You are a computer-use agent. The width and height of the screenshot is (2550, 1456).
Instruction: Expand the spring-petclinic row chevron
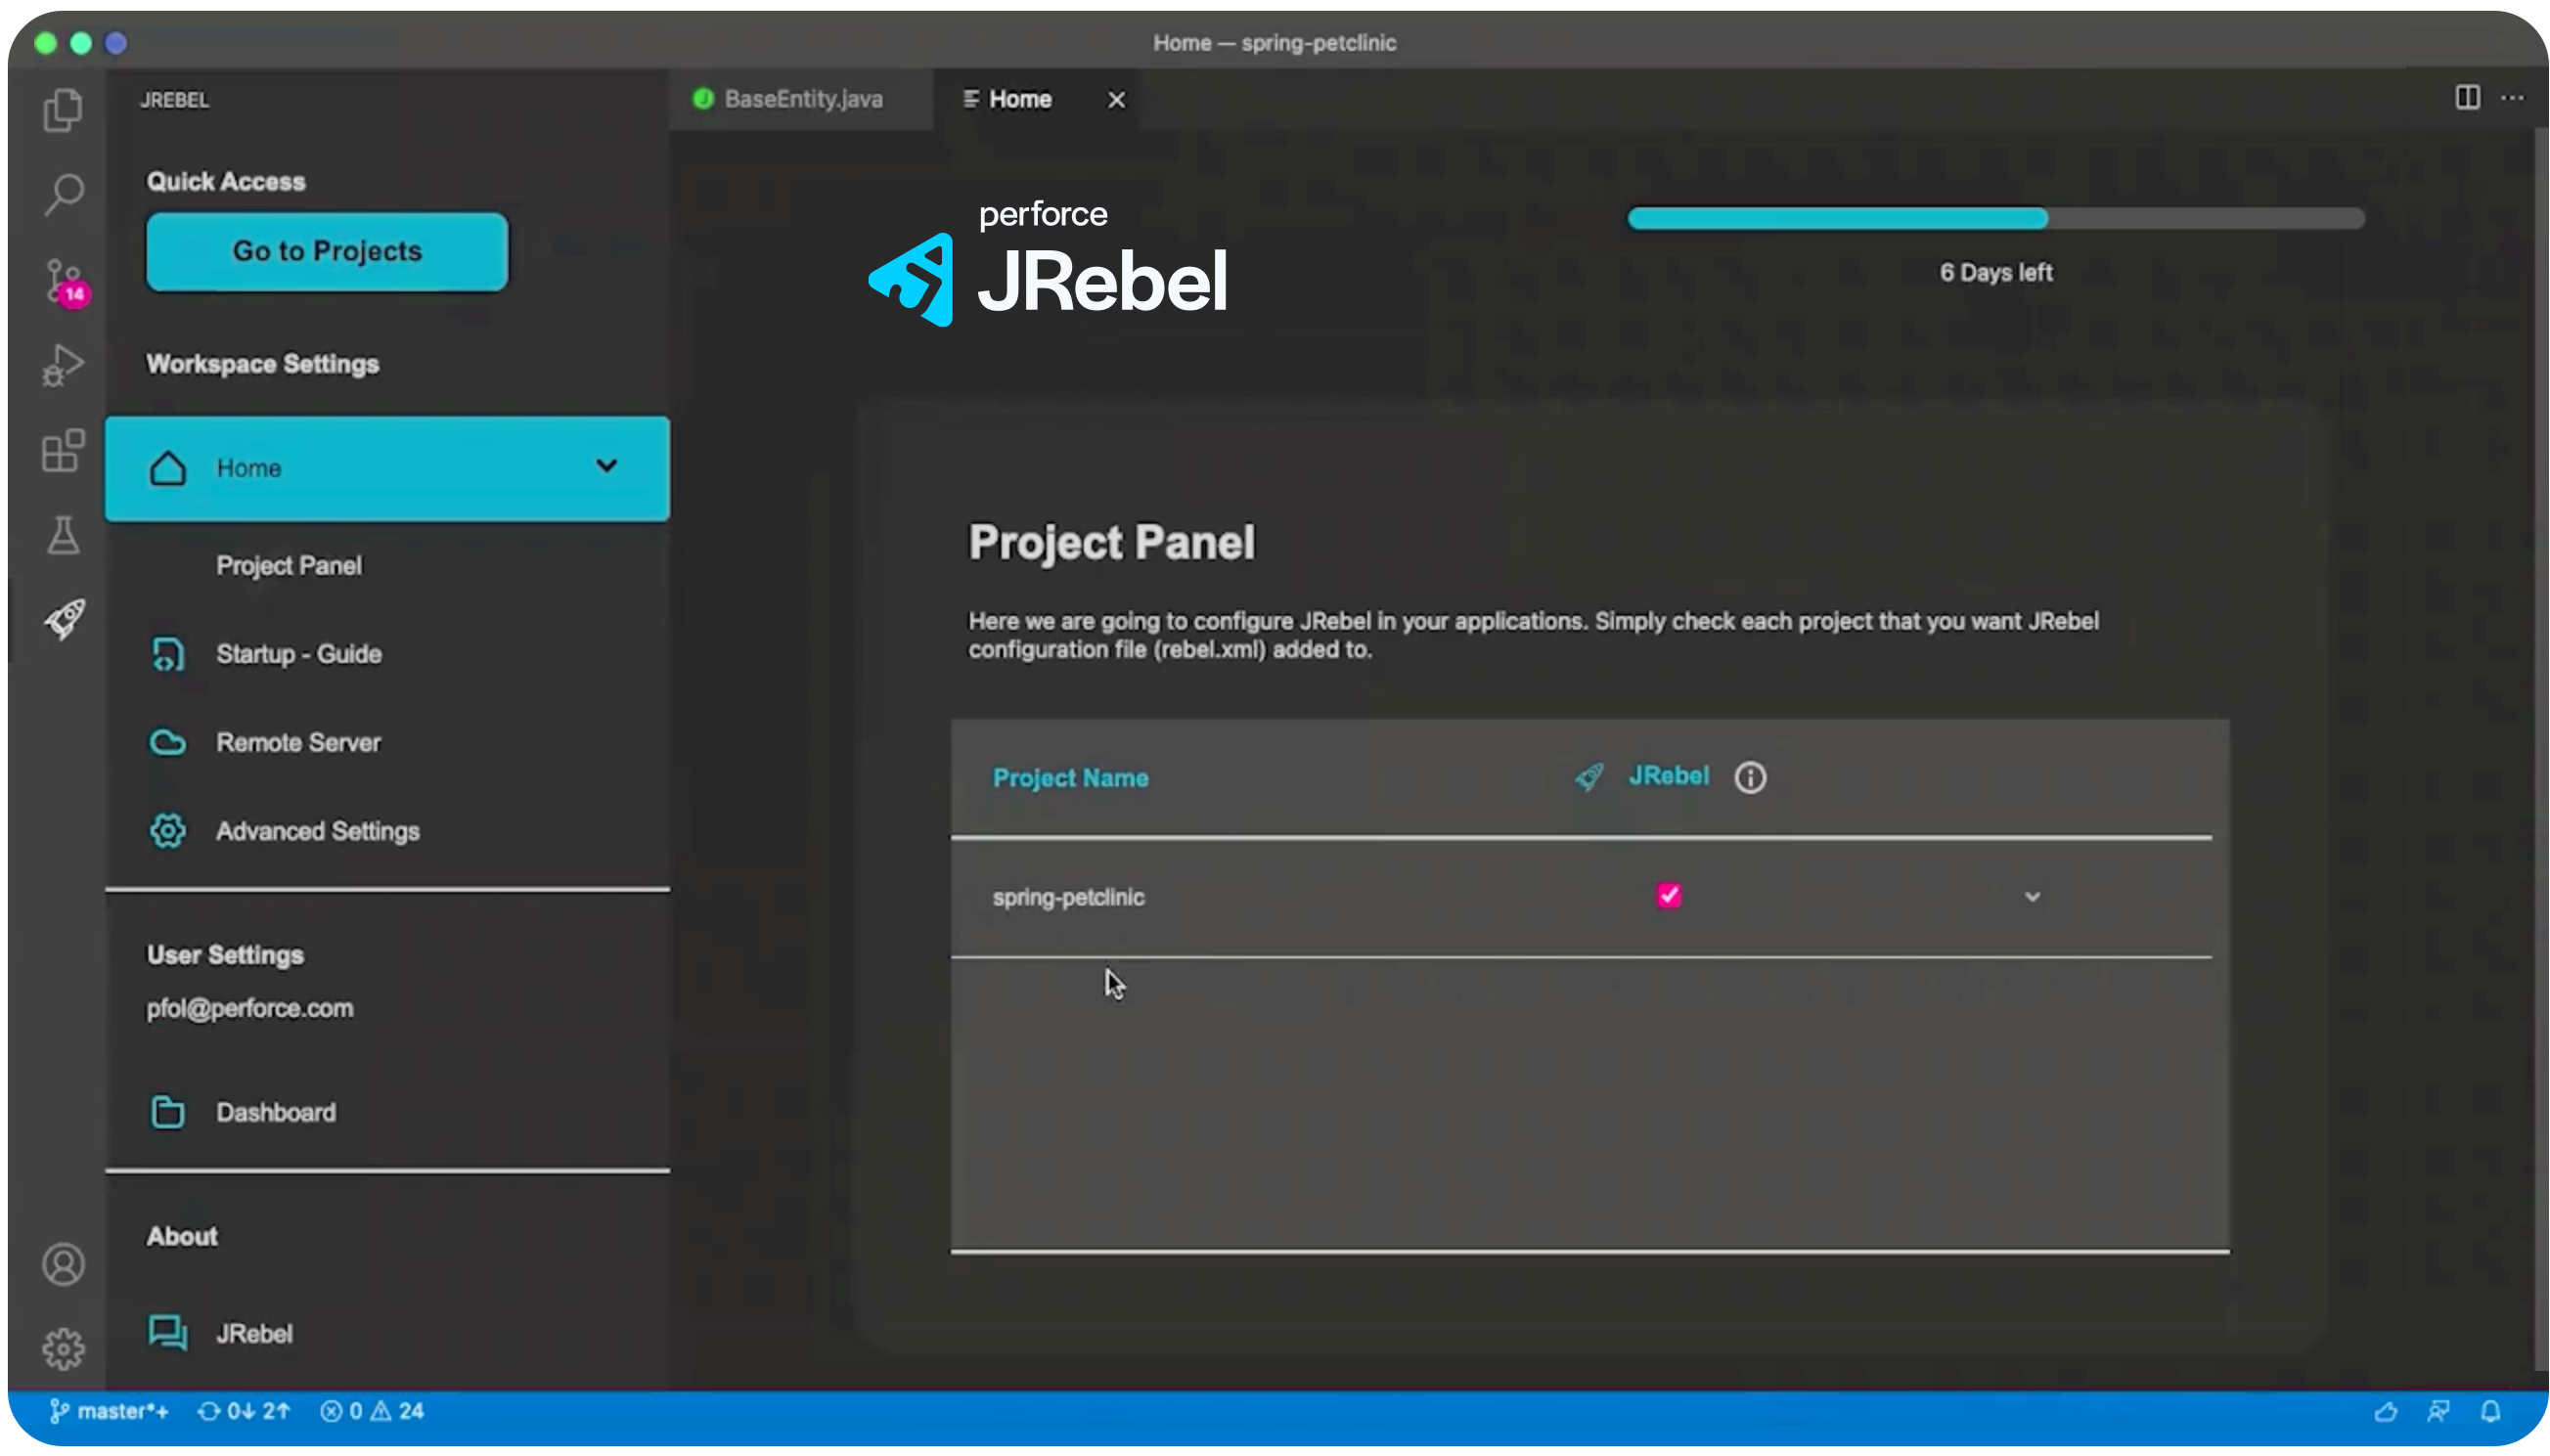tap(2032, 897)
